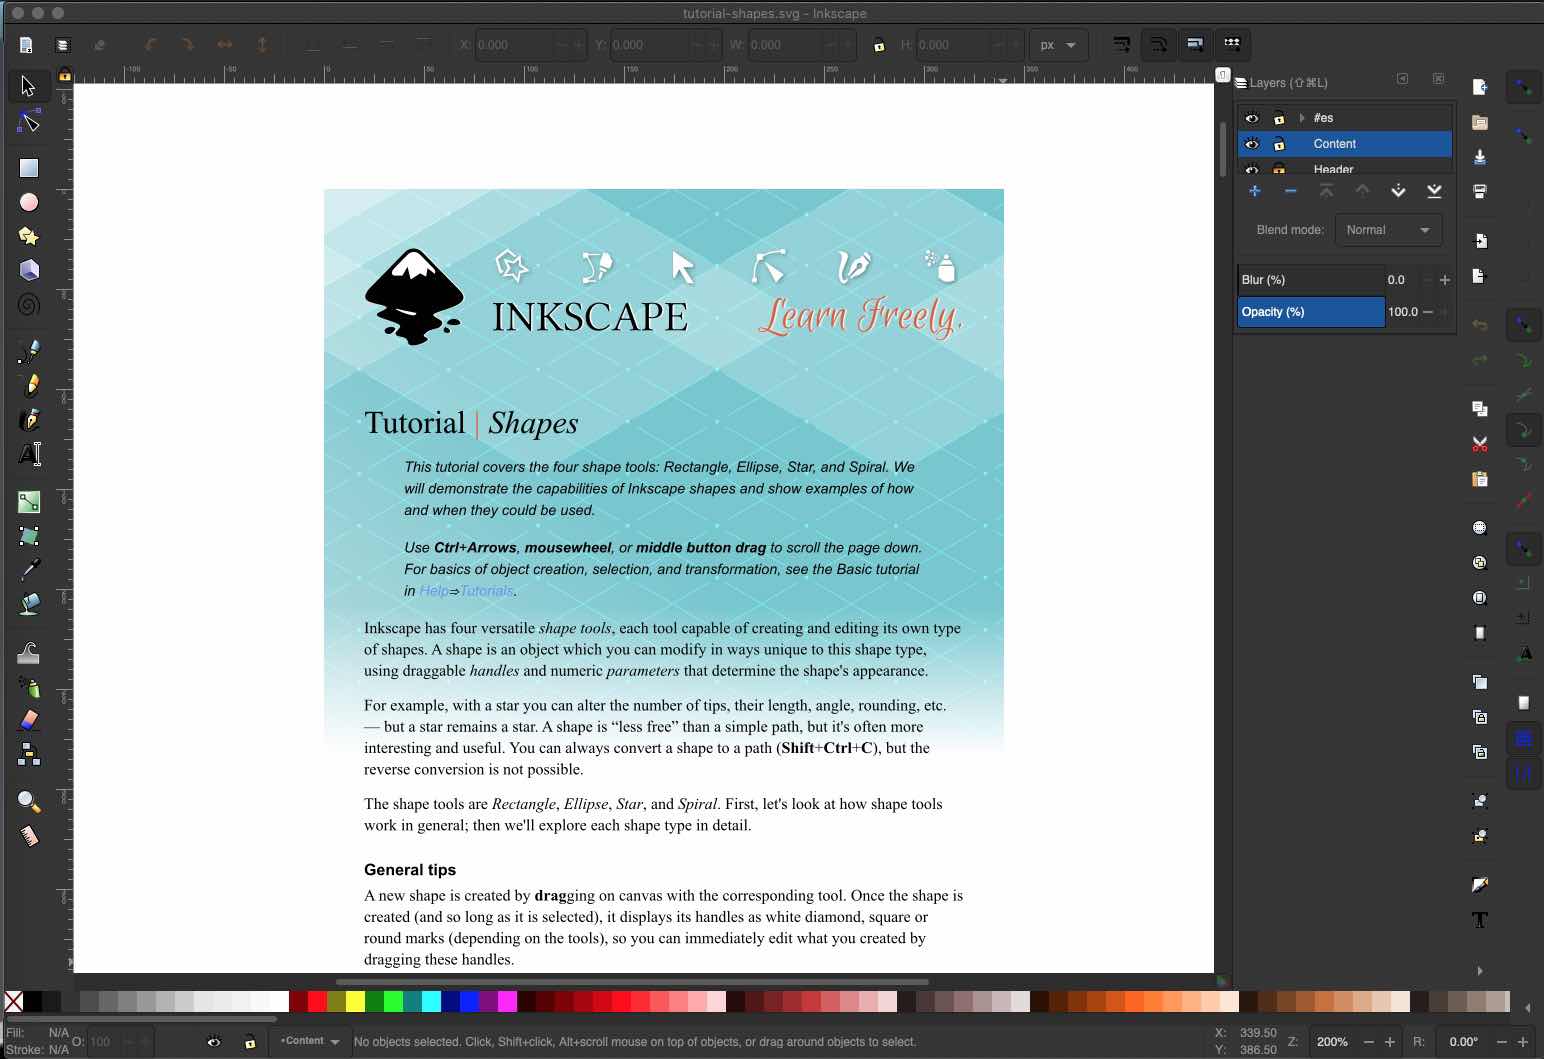Select the Measure ruler tool
Screen dimensions: 1544x1059
(x=28, y=835)
